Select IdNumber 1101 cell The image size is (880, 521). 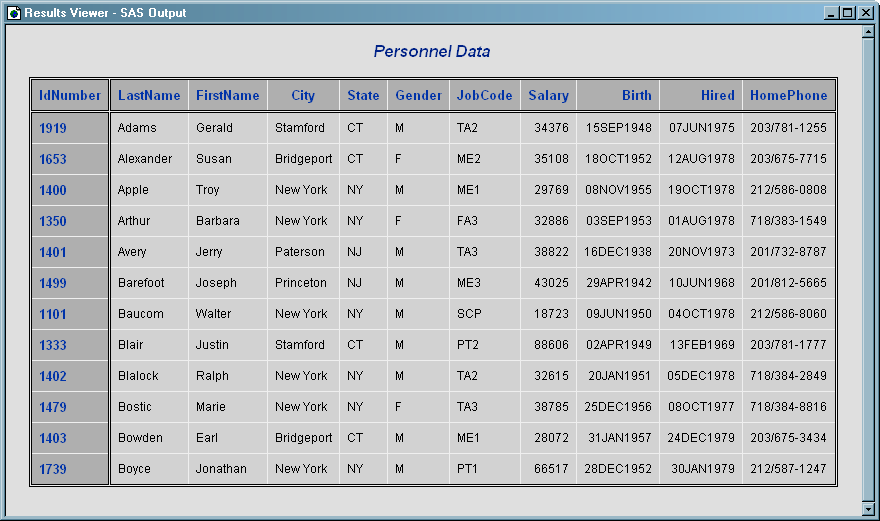70,314
